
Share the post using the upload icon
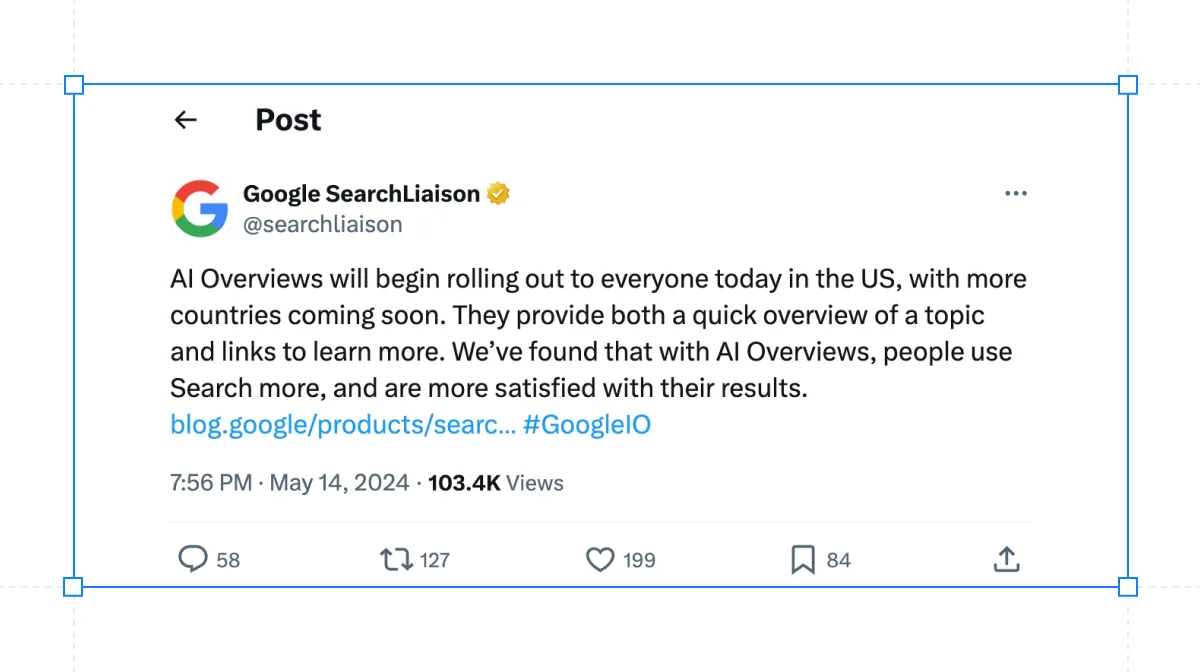[x=1007, y=559]
